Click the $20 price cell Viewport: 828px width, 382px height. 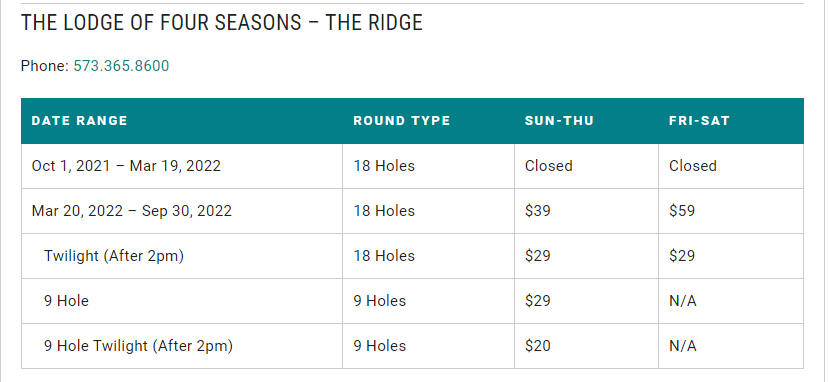tap(586, 346)
